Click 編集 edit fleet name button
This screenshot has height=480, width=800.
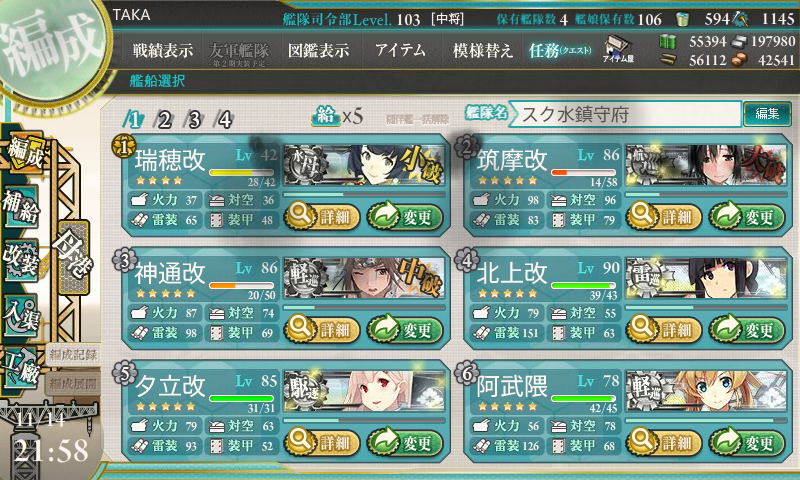point(767,114)
